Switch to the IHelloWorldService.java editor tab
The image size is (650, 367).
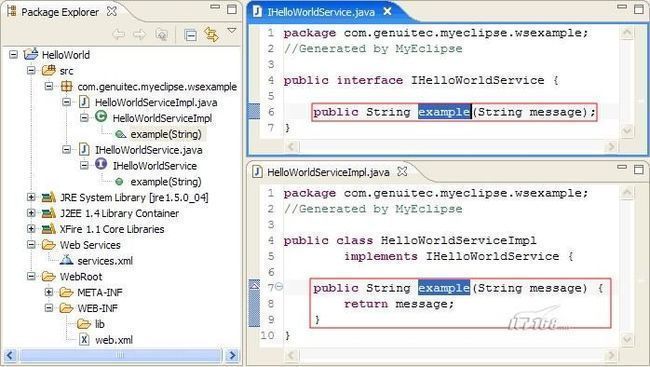click(321, 12)
